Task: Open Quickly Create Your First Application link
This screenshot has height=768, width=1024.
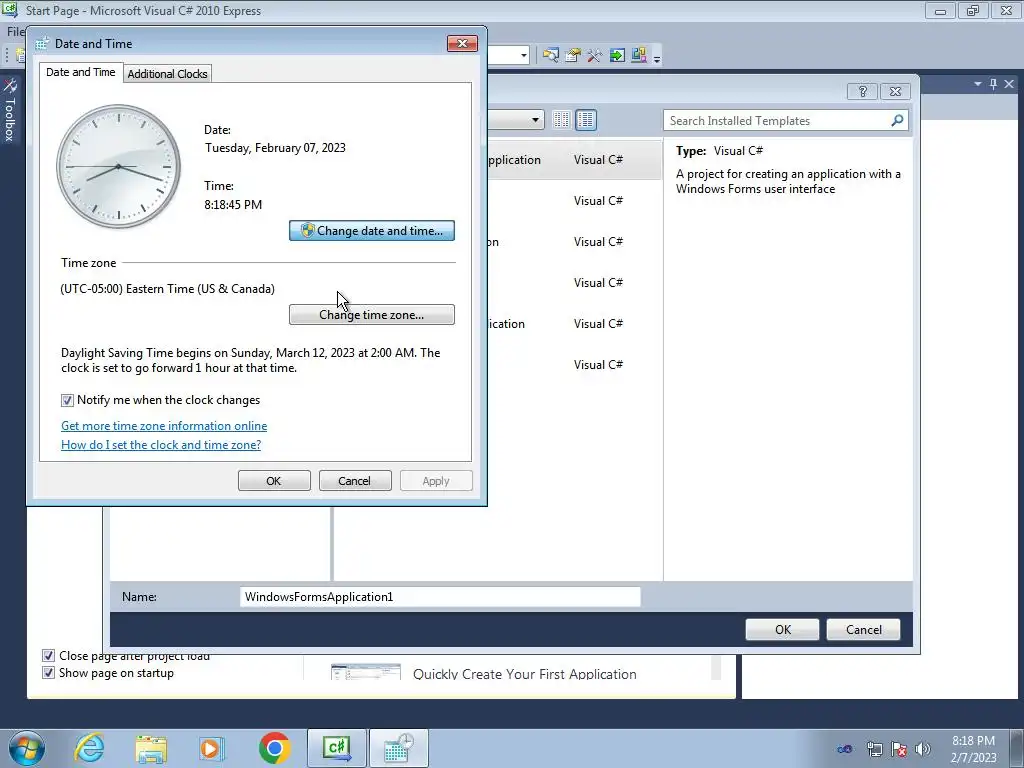Action: pyautogui.click(x=524, y=674)
